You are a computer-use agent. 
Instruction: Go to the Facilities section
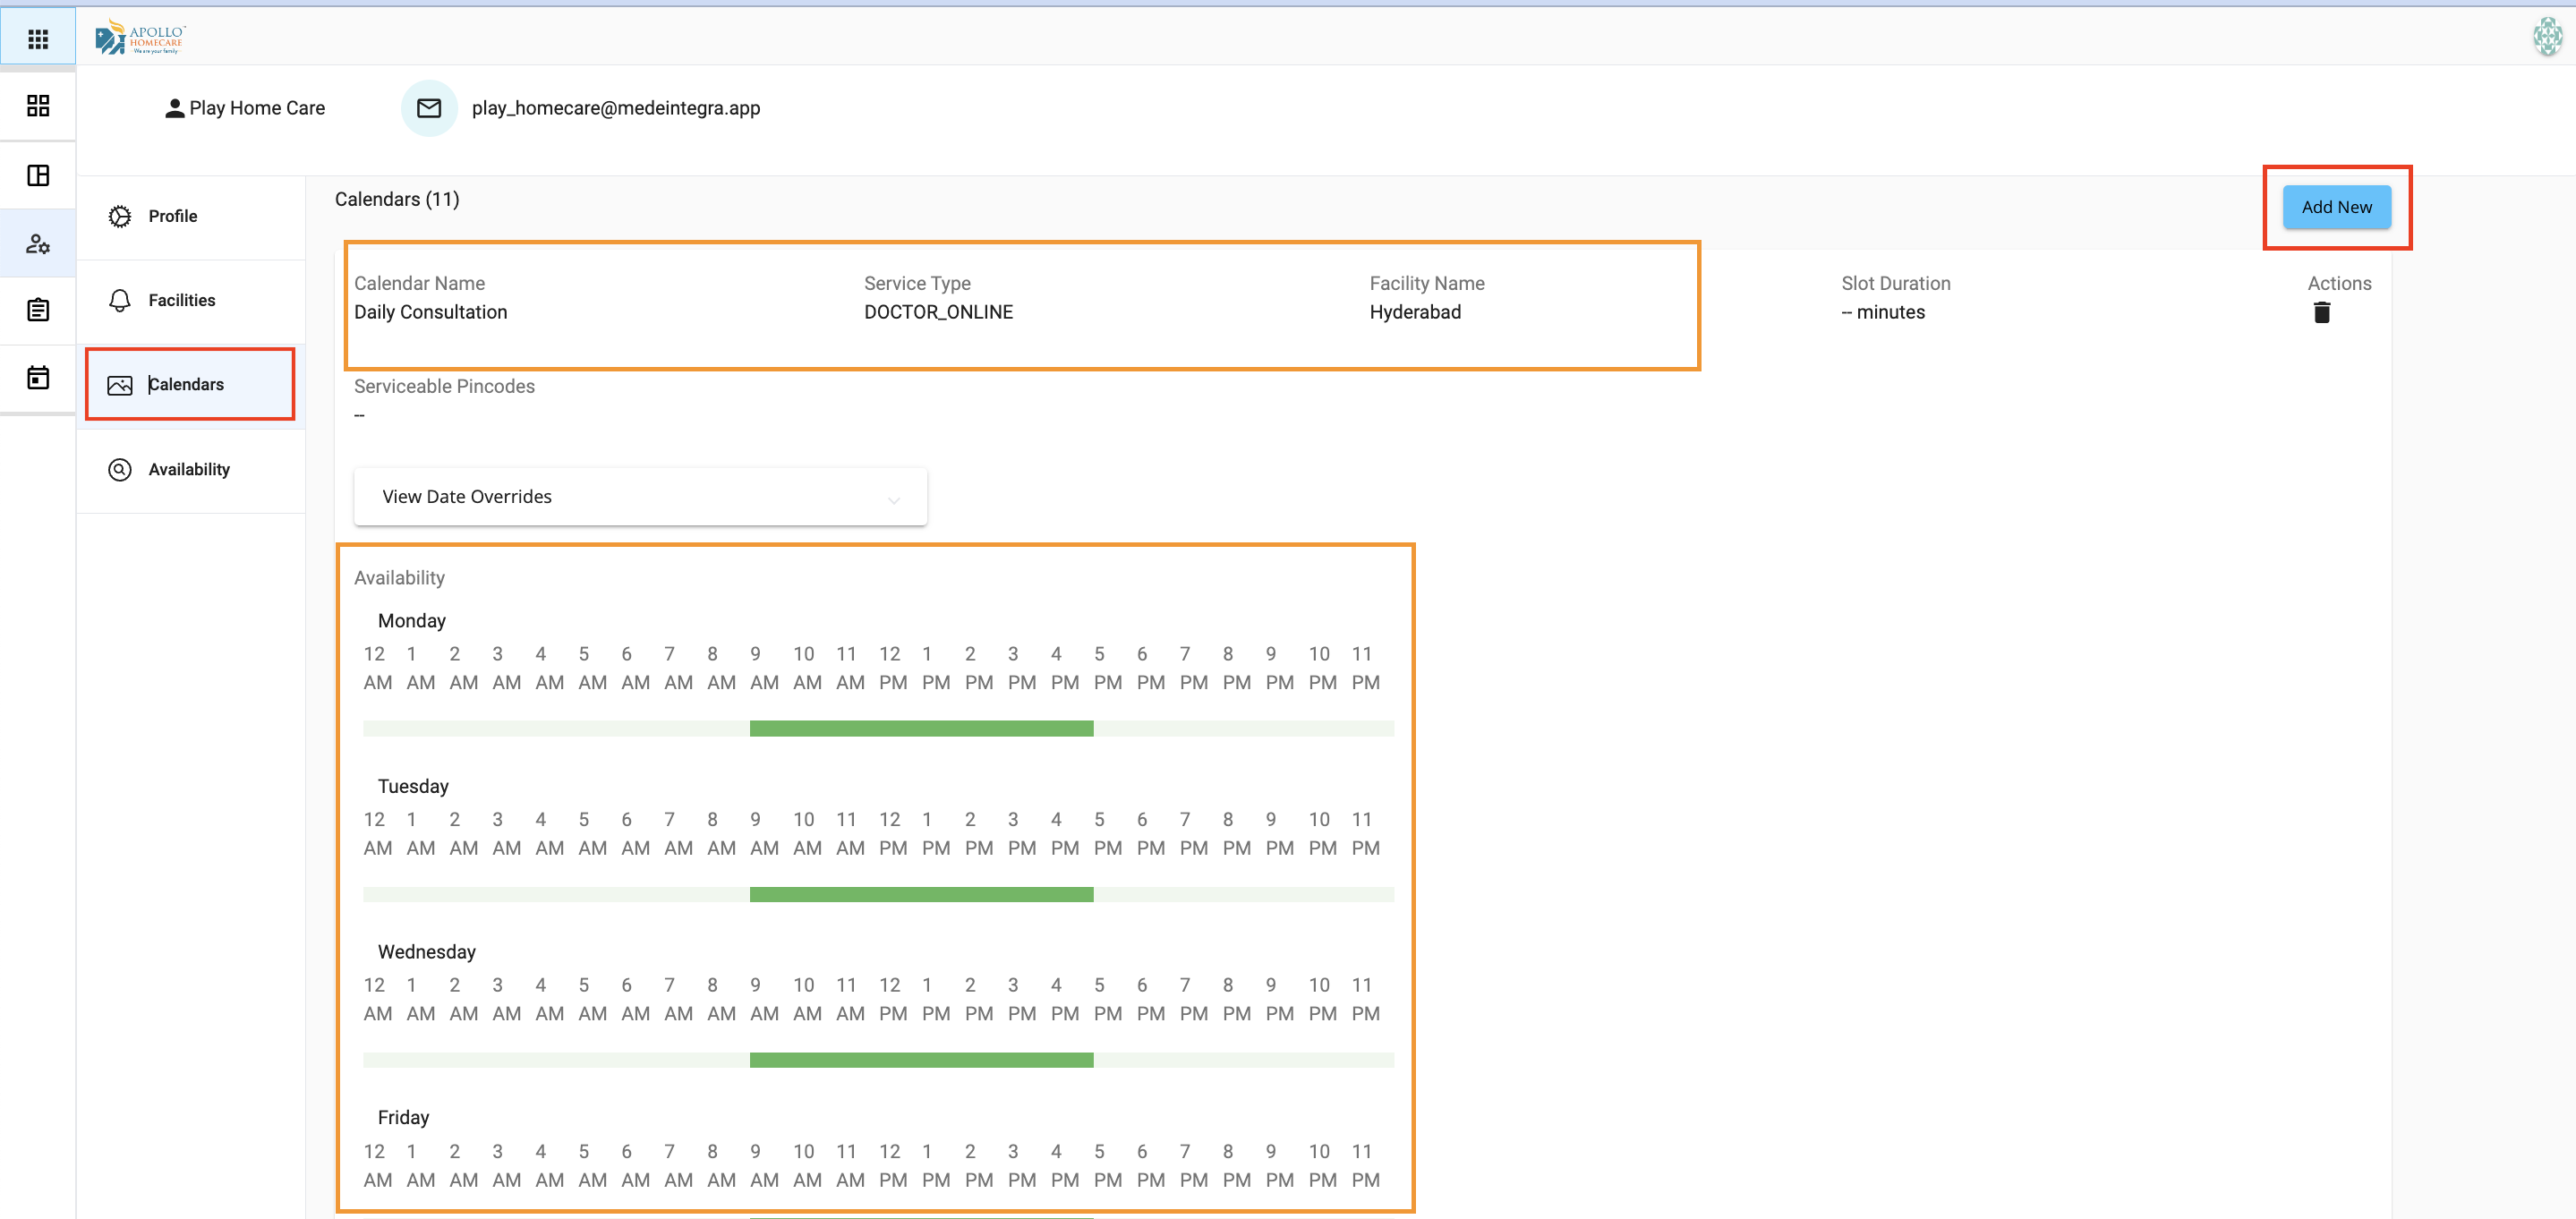[181, 300]
